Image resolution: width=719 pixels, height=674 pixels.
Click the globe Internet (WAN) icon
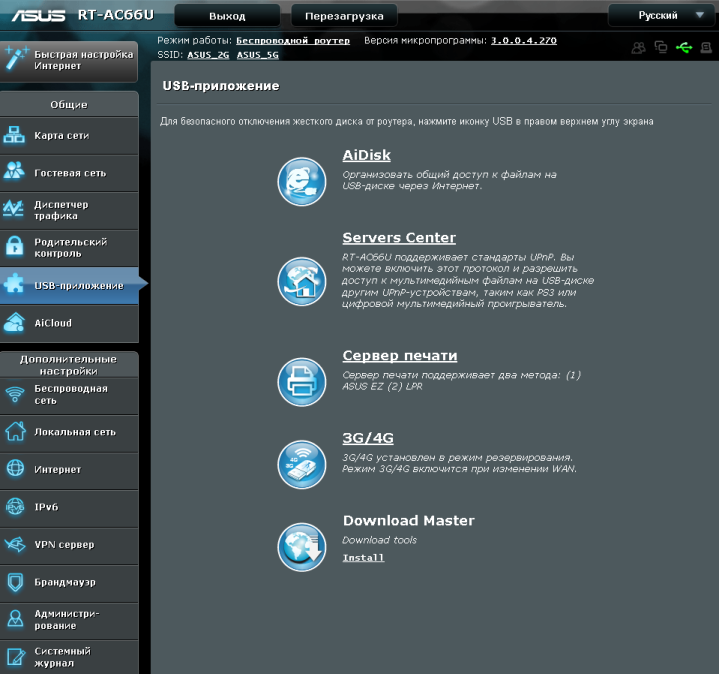click(15, 468)
